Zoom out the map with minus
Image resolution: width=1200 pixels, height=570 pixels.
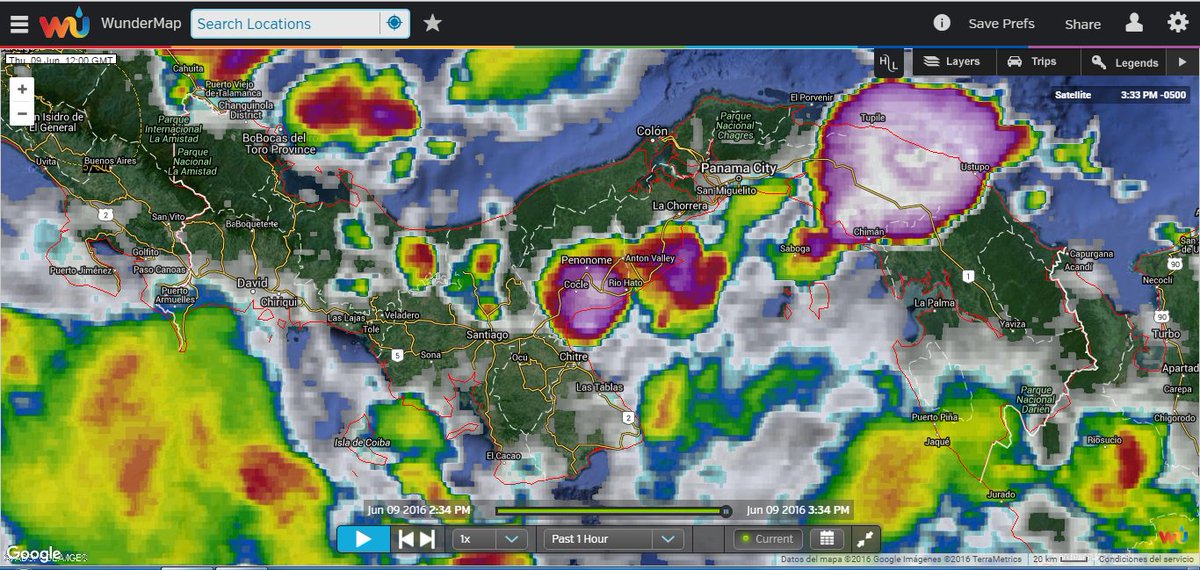tap(23, 113)
